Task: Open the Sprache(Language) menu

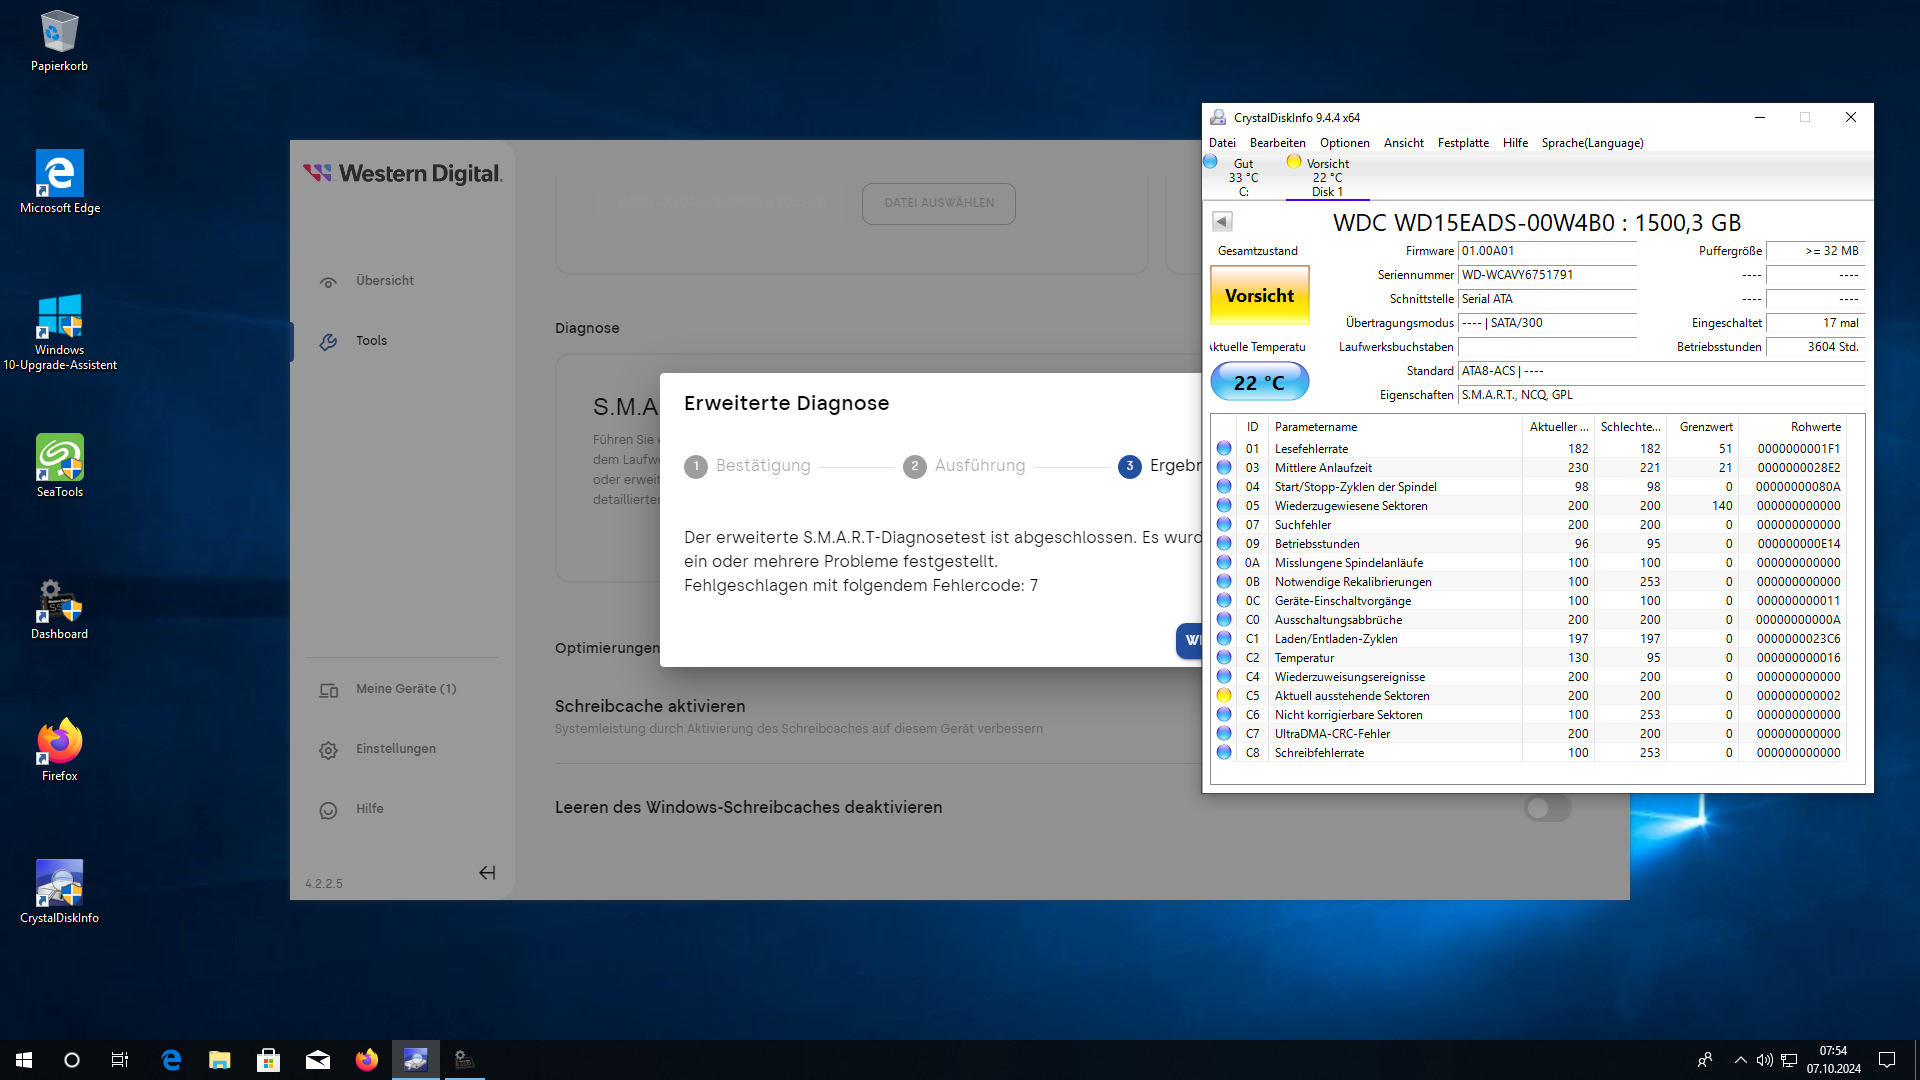Action: pyautogui.click(x=1592, y=143)
